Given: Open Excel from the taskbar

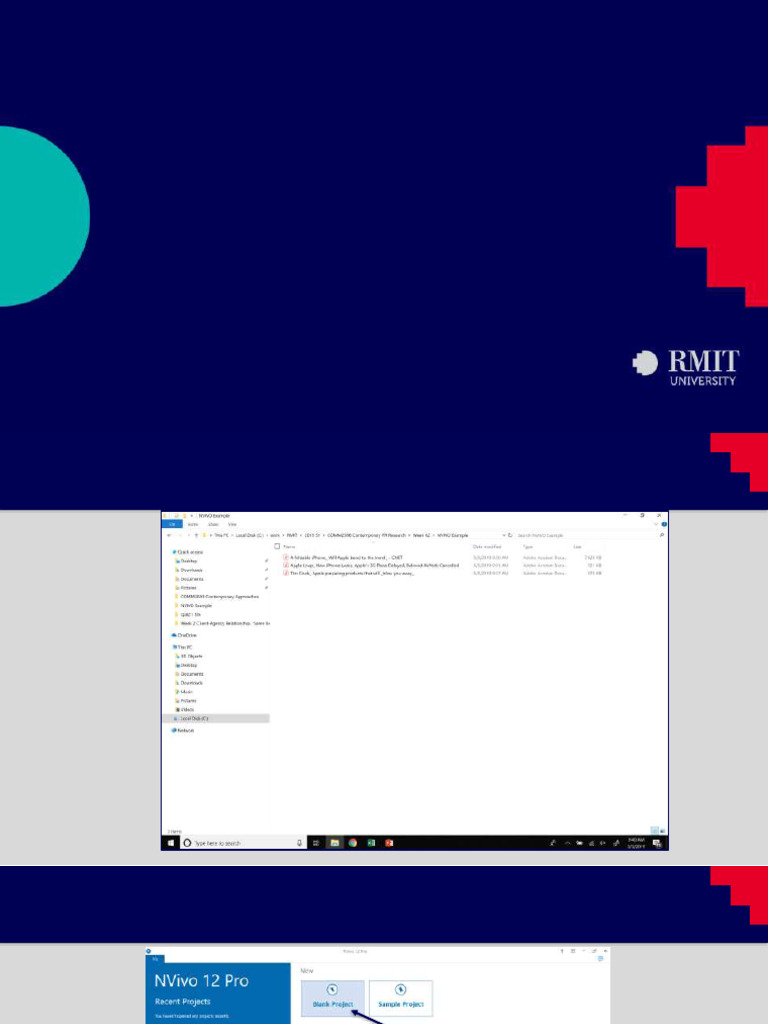Looking at the screenshot, I should 371,843.
